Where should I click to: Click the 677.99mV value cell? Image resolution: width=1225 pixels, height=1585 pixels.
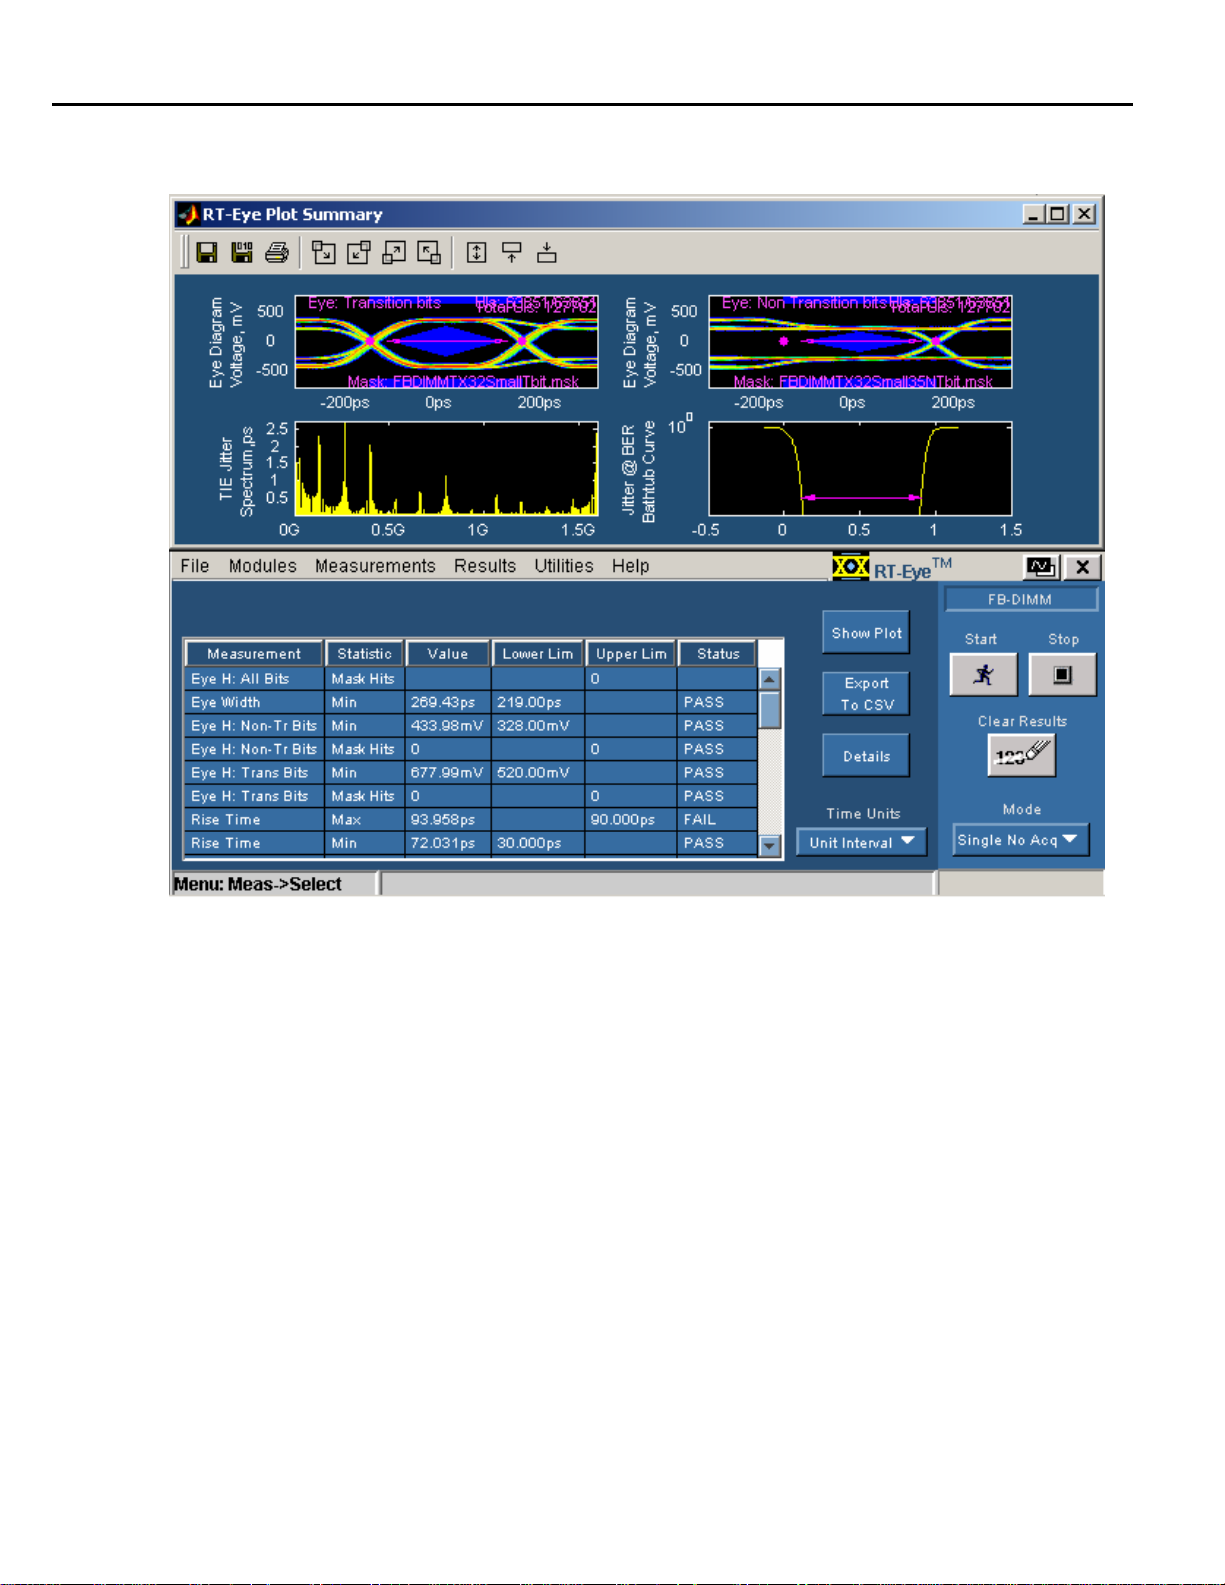447,772
